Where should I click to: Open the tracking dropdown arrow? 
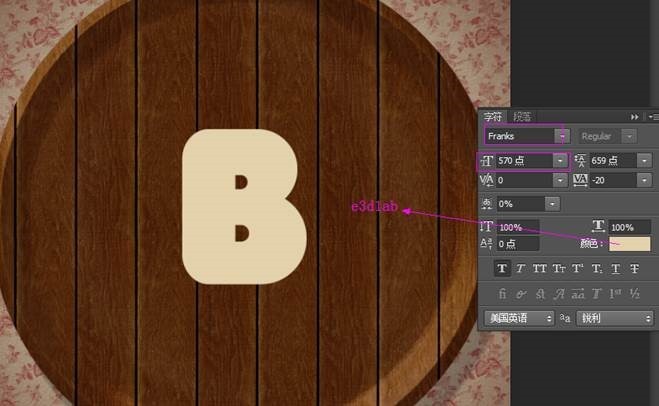(644, 180)
